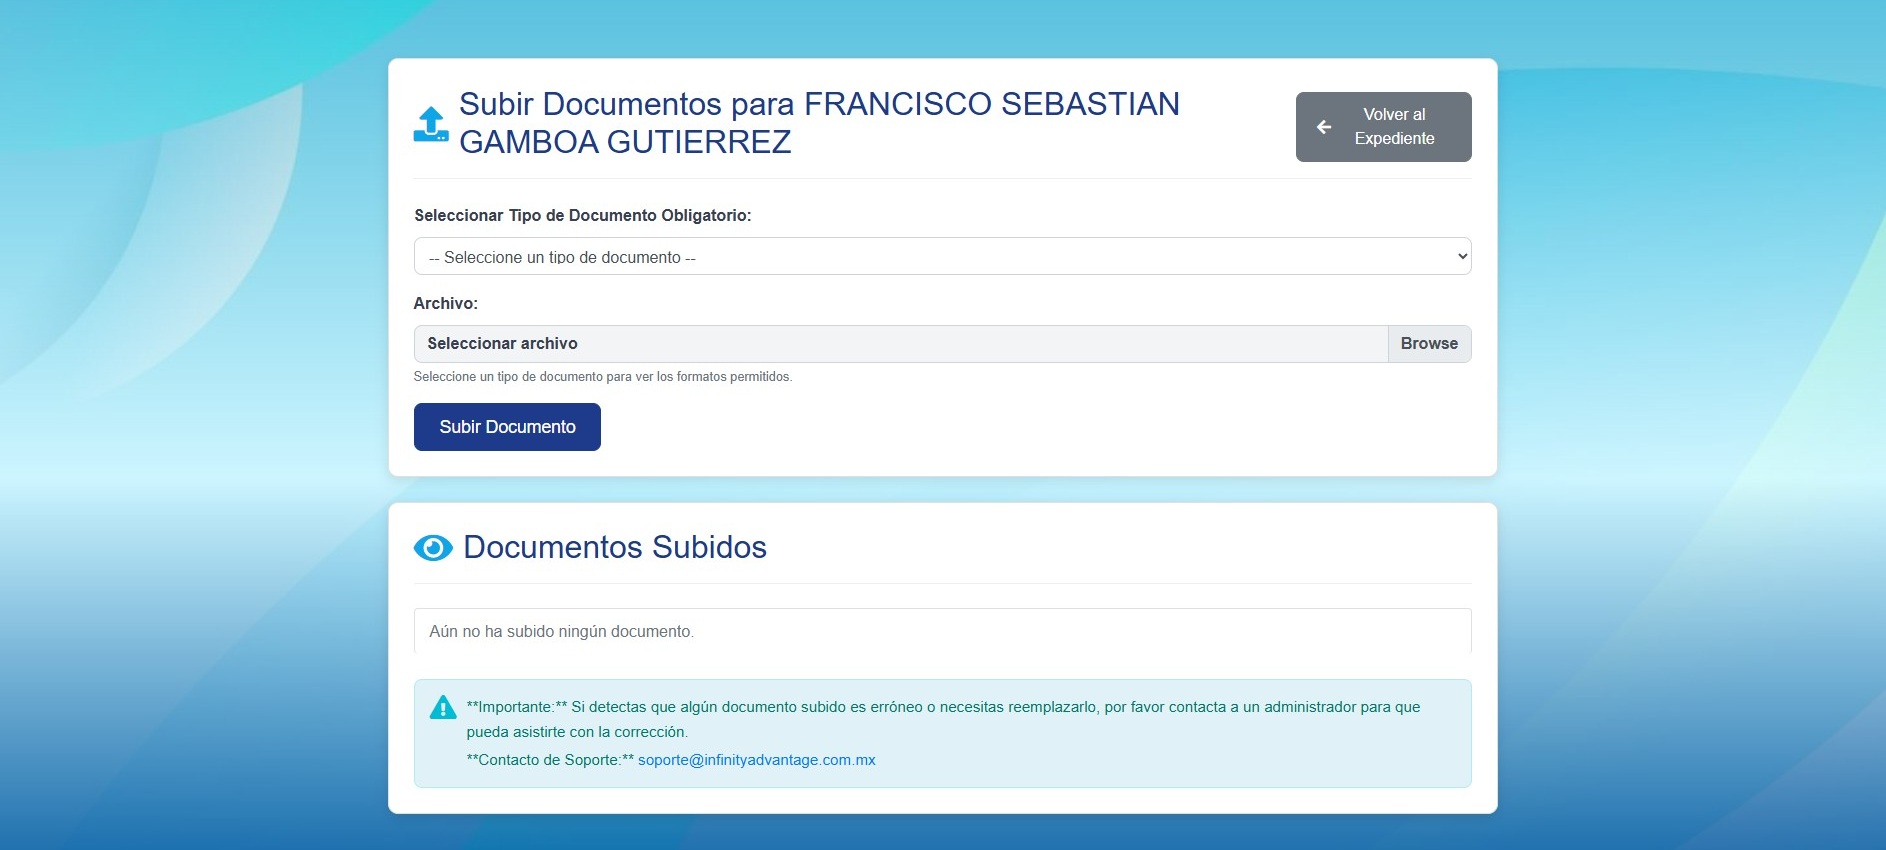
Task: Click the eye icon next to Documentos Subidos
Action: (433, 548)
